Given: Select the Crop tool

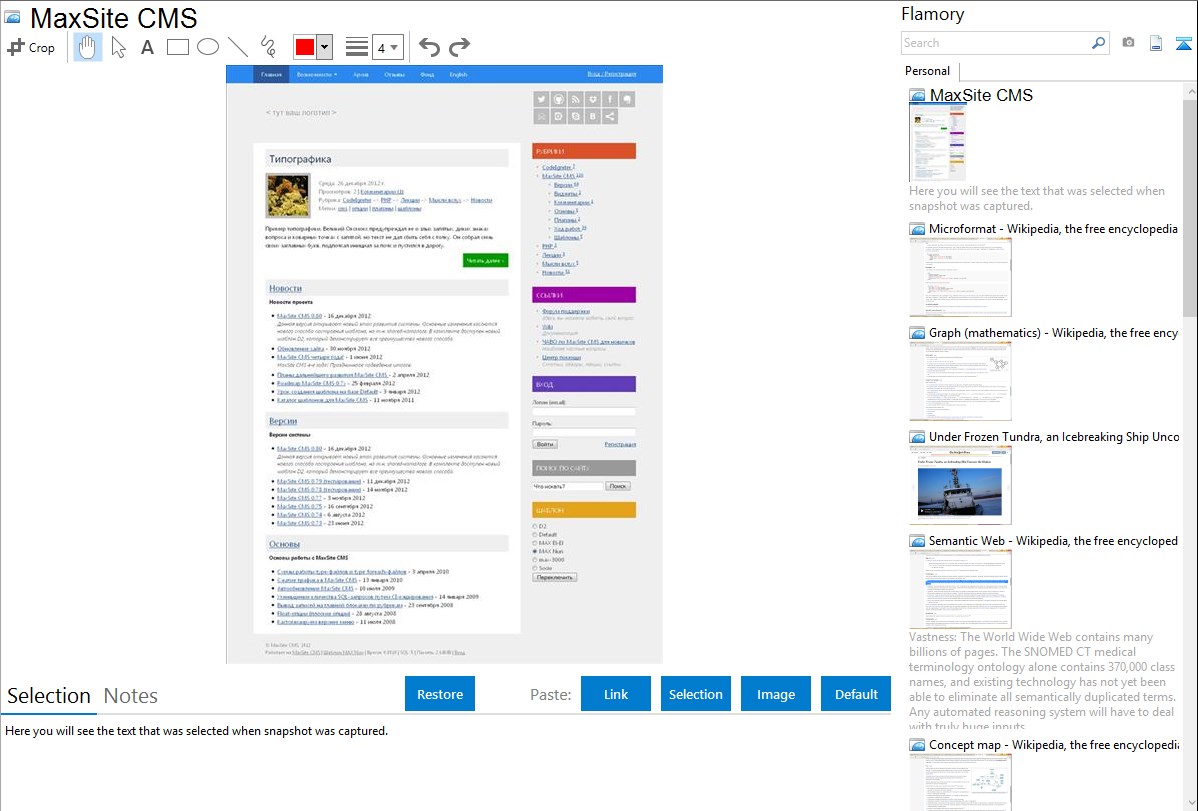Looking at the screenshot, I should coord(31,47).
